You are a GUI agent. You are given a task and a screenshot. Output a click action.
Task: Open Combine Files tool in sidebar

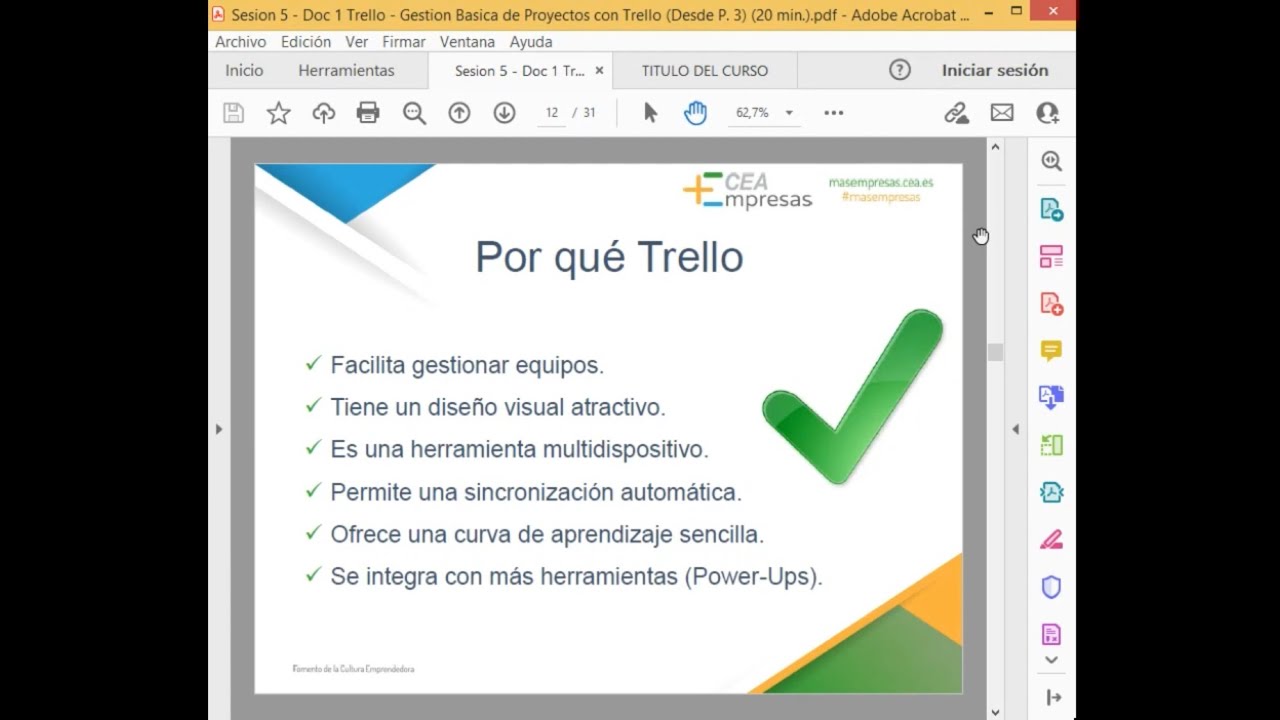pyautogui.click(x=1051, y=397)
